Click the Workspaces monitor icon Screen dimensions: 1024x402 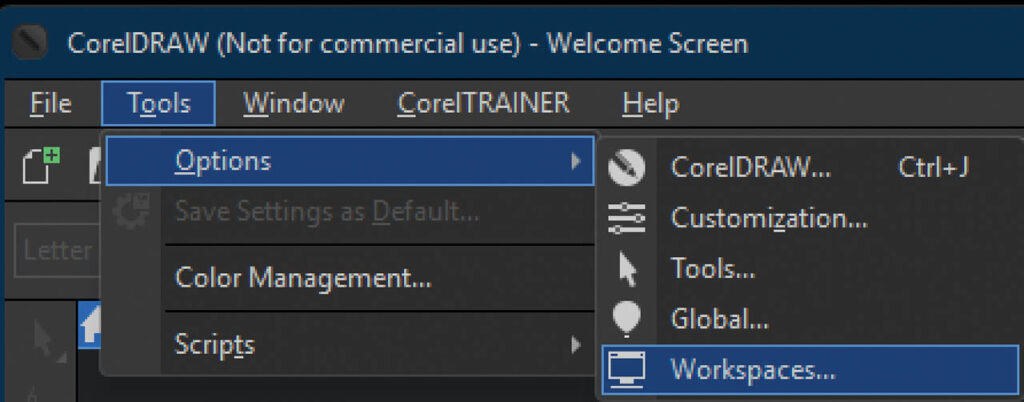(x=626, y=370)
